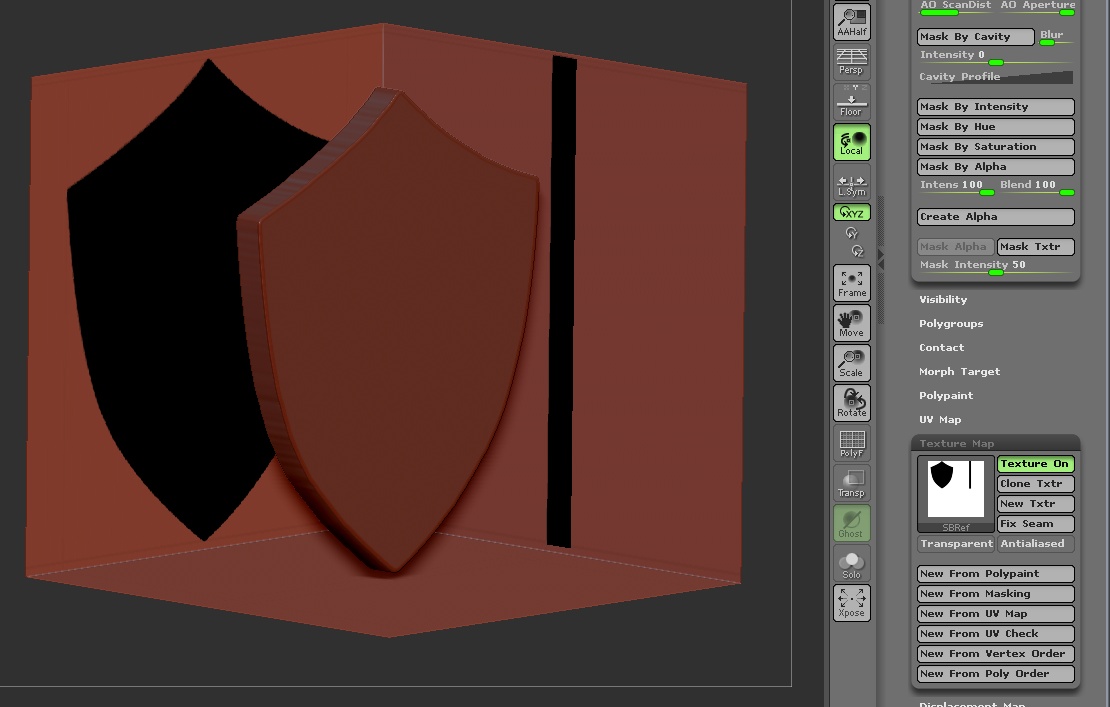Select the Move view icon
Screen dimensions: 1110x707
tap(852, 323)
